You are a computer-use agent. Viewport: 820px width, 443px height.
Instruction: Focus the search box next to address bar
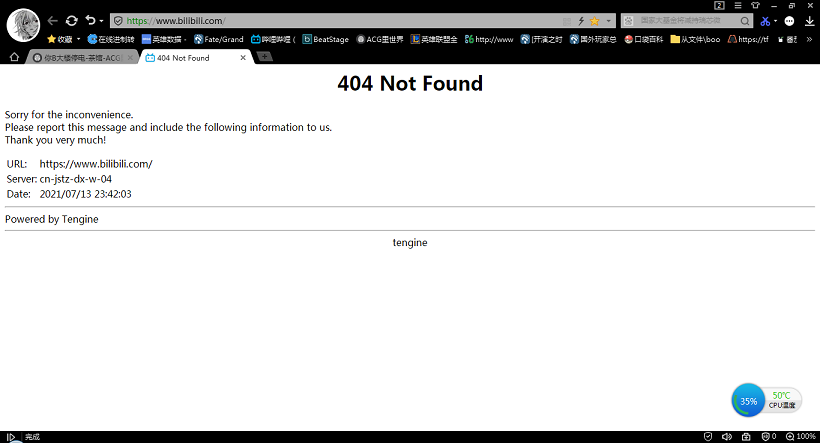[685, 21]
